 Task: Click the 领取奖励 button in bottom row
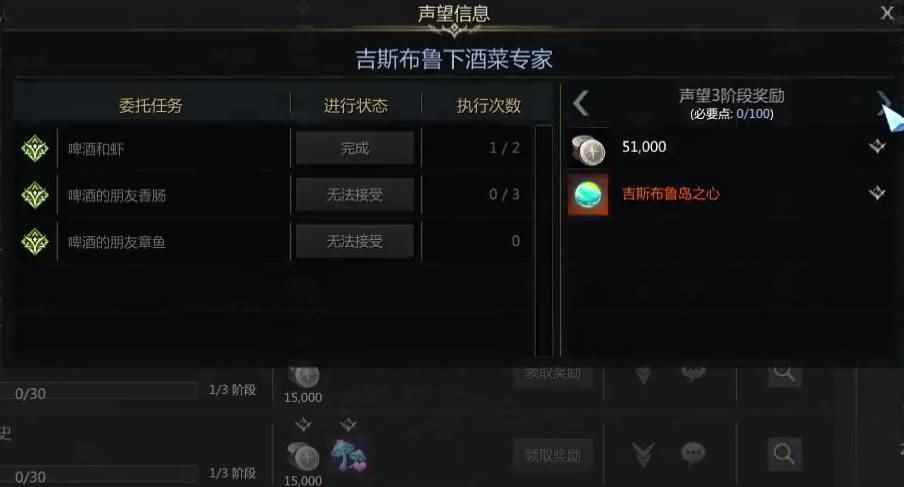[x=553, y=456]
